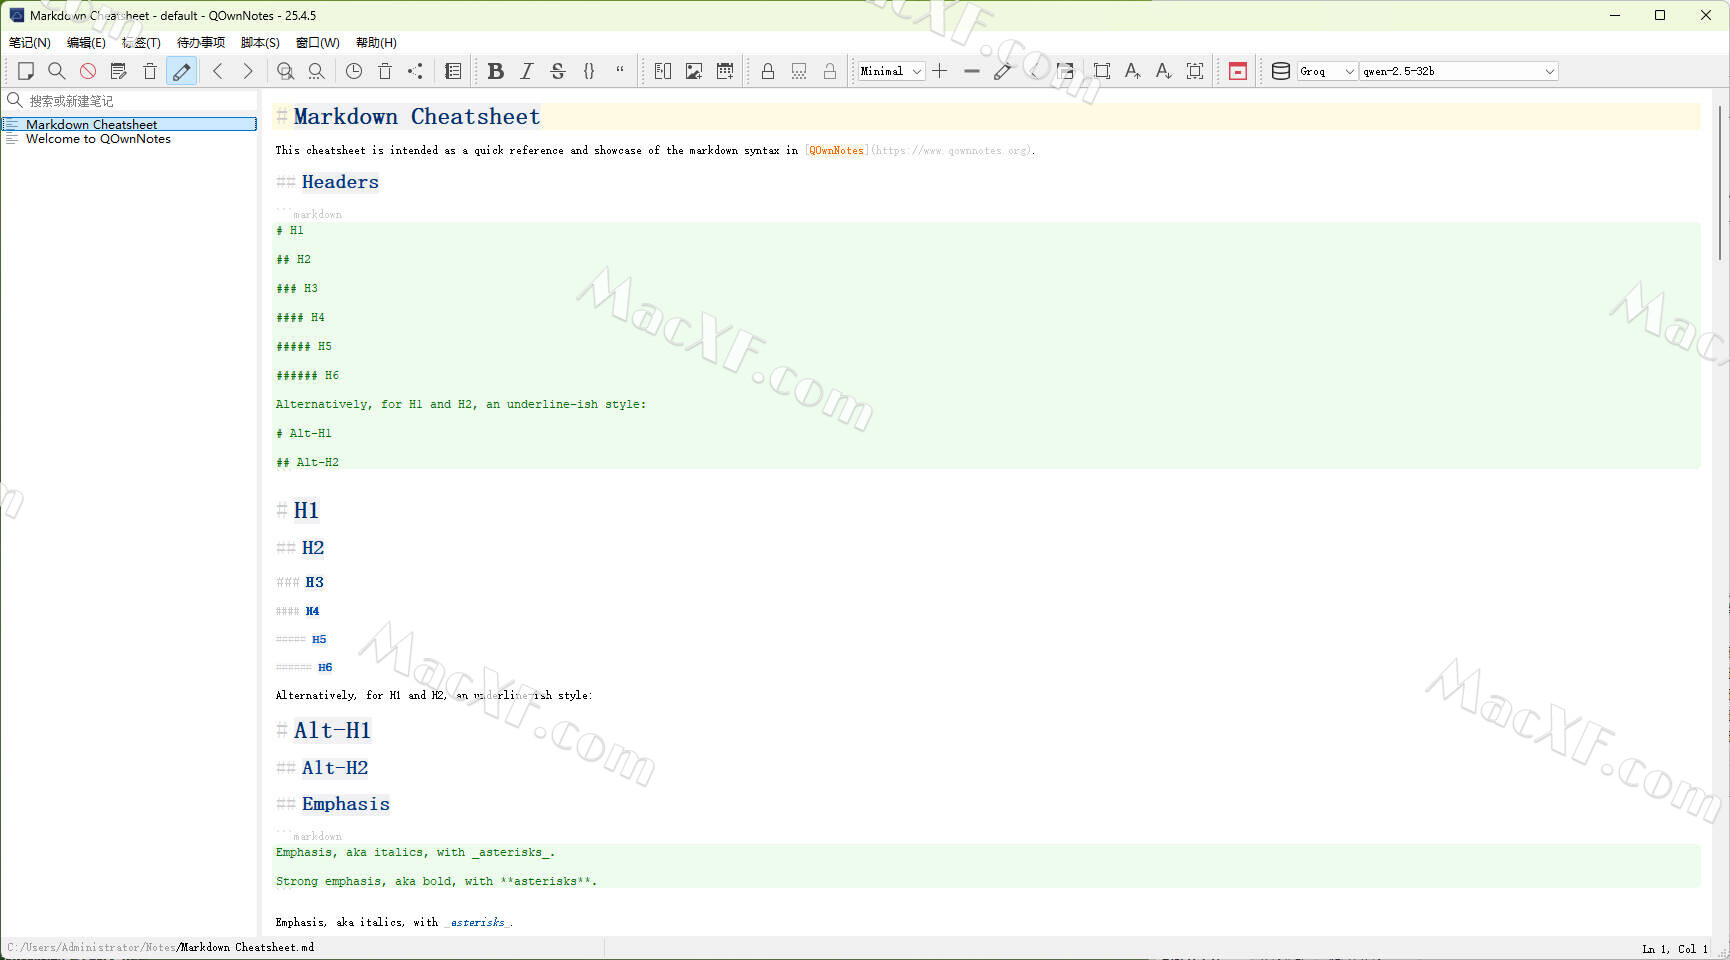
Task: Open the note search magnifier icon
Action: click(57, 71)
